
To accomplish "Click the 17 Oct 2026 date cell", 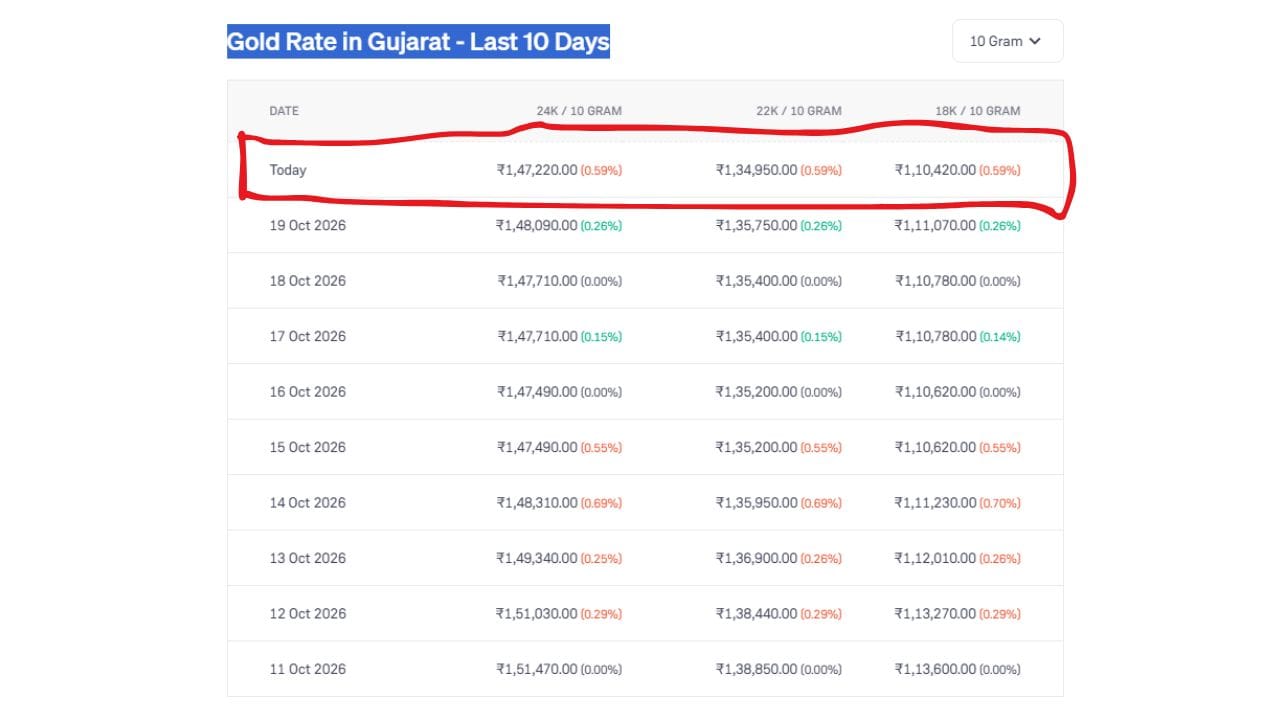I will click(308, 337).
